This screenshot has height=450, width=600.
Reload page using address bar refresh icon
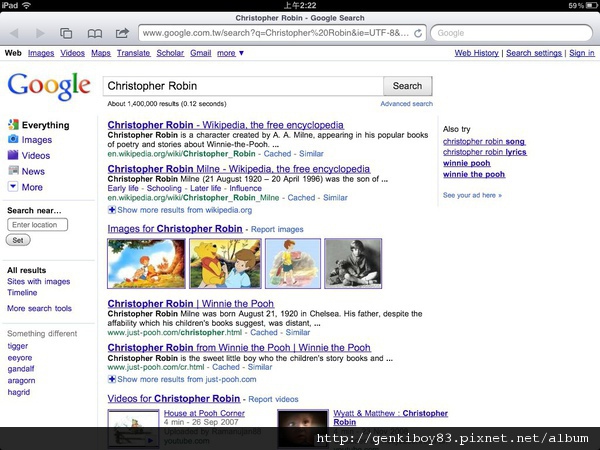pyautogui.click(x=419, y=33)
